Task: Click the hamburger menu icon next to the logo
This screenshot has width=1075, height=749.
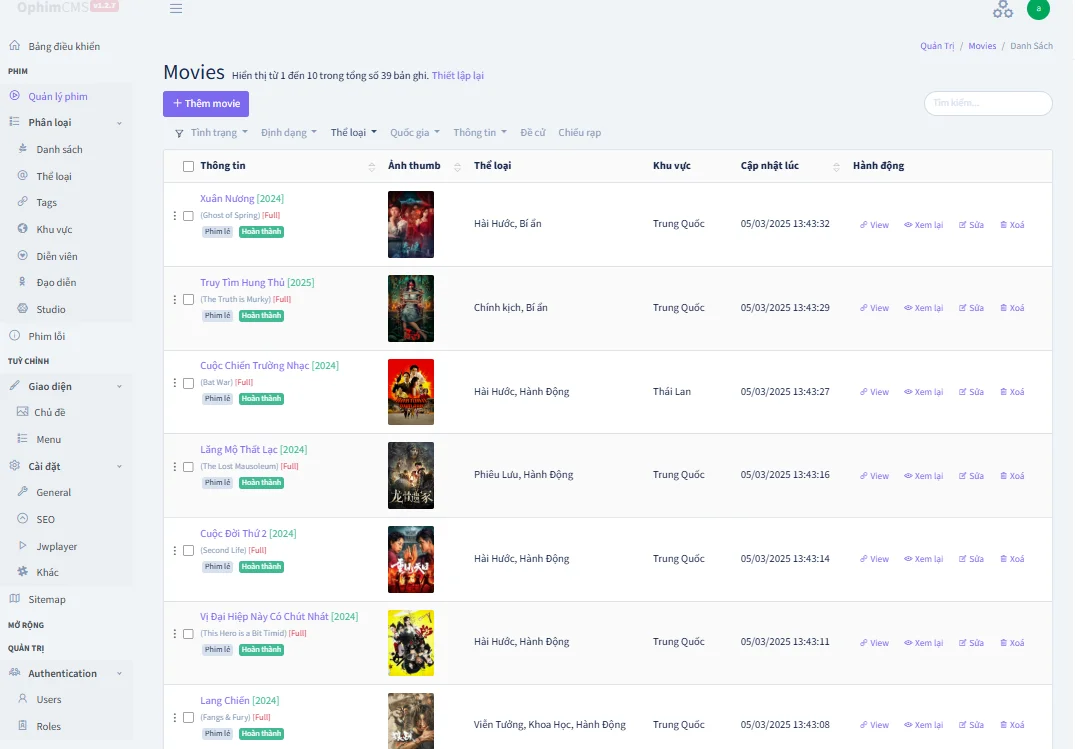Action: 176,8
